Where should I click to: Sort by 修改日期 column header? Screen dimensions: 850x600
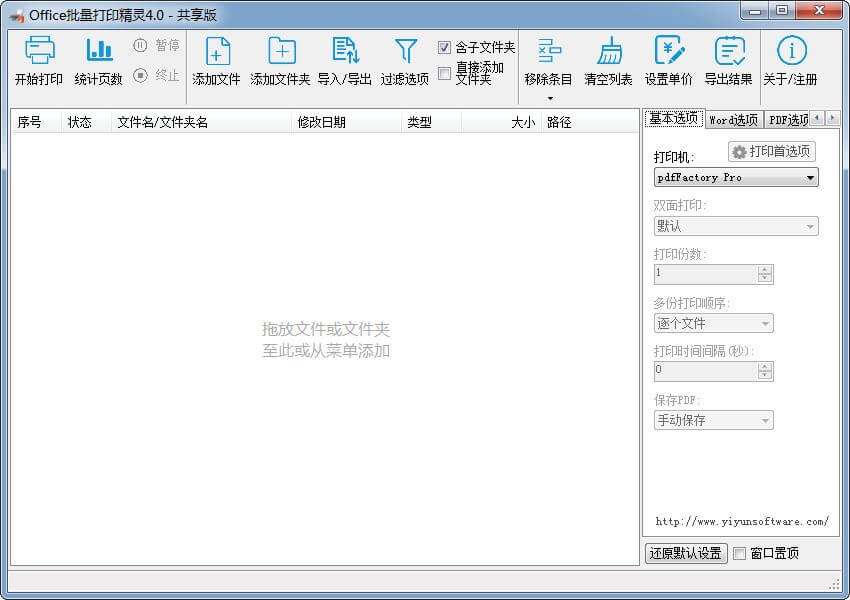click(x=346, y=122)
